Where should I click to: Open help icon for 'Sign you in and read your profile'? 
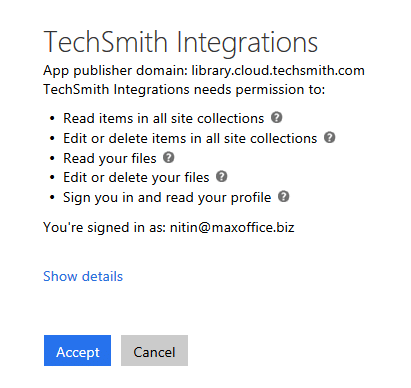tap(284, 196)
